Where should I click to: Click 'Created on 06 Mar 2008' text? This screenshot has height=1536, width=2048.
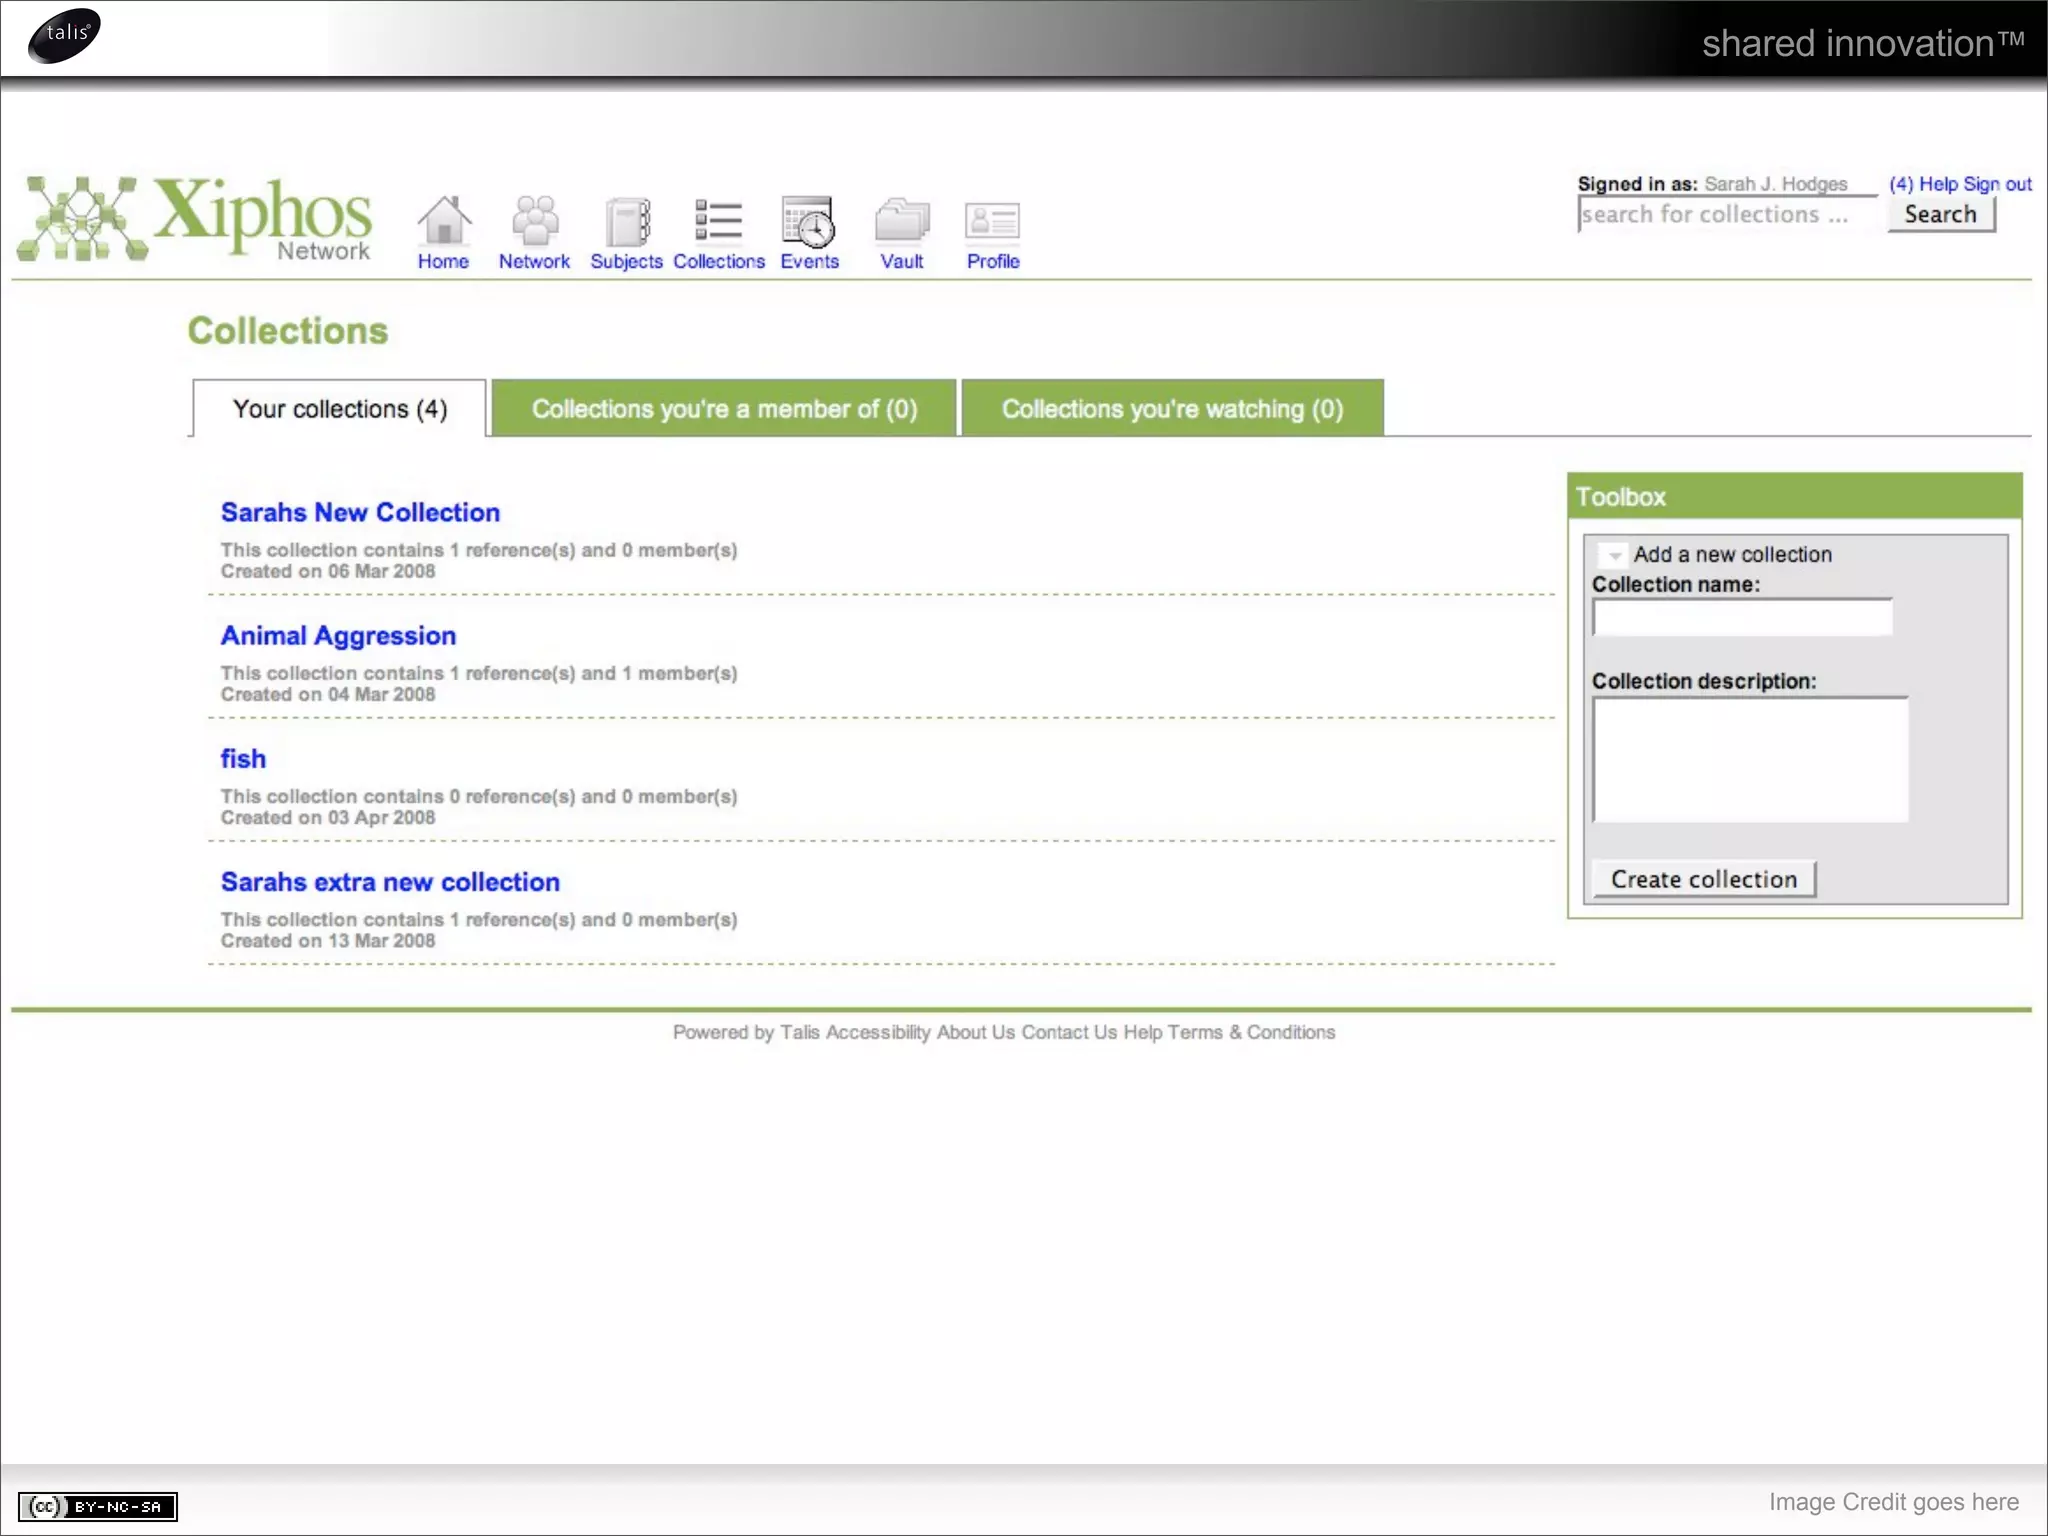click(328, 571)
